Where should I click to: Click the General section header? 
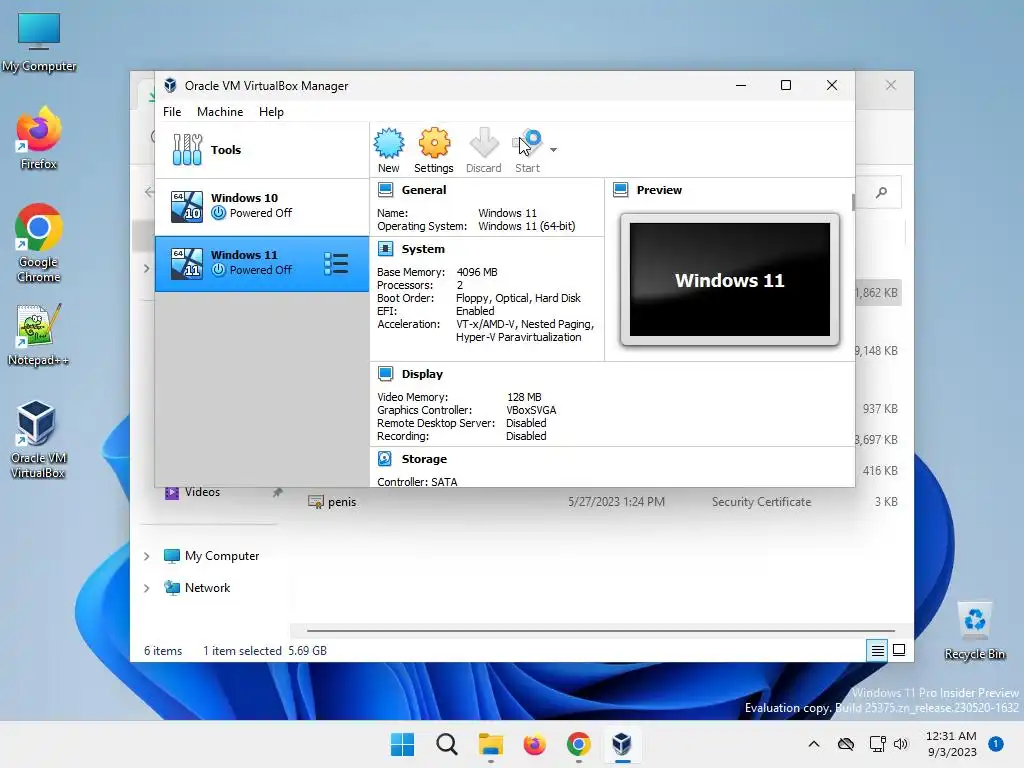424,190
